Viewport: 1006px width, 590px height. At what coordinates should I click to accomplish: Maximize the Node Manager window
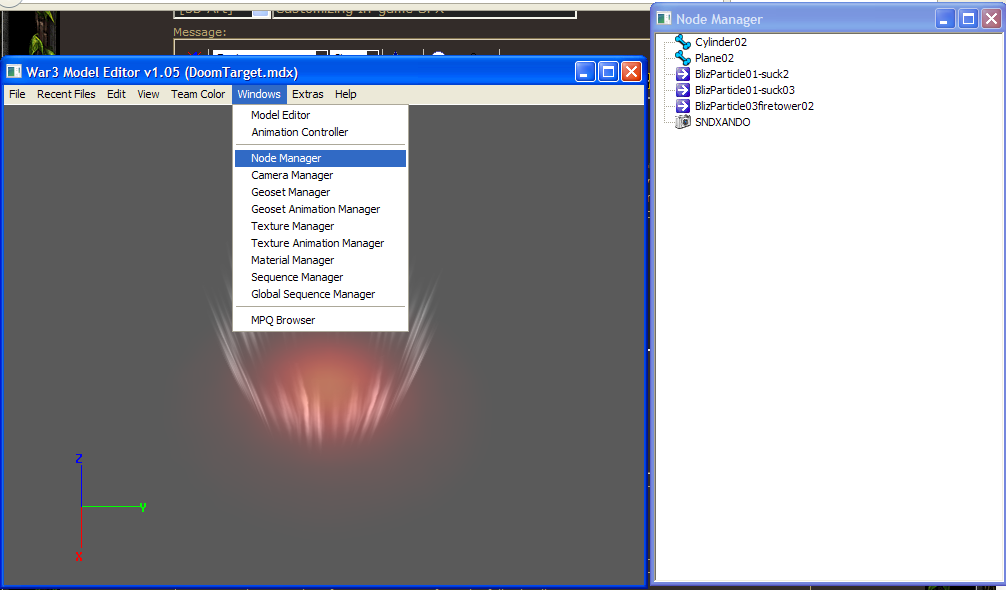tap(968, 19)
